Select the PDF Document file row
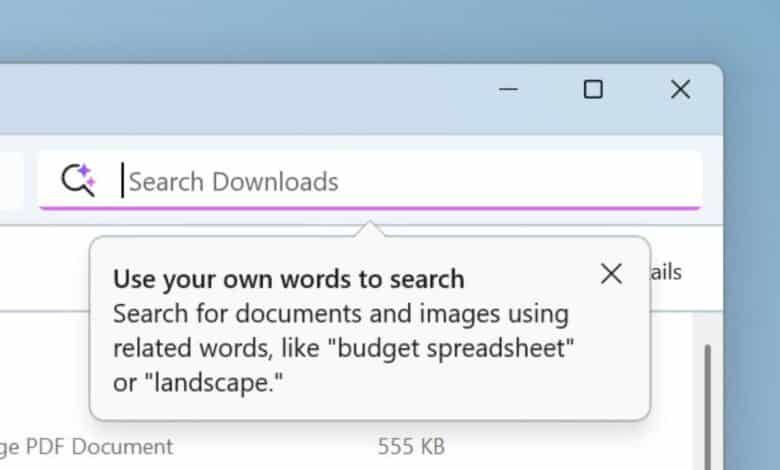This screenshot has height=470, width=780. point(90,446)
